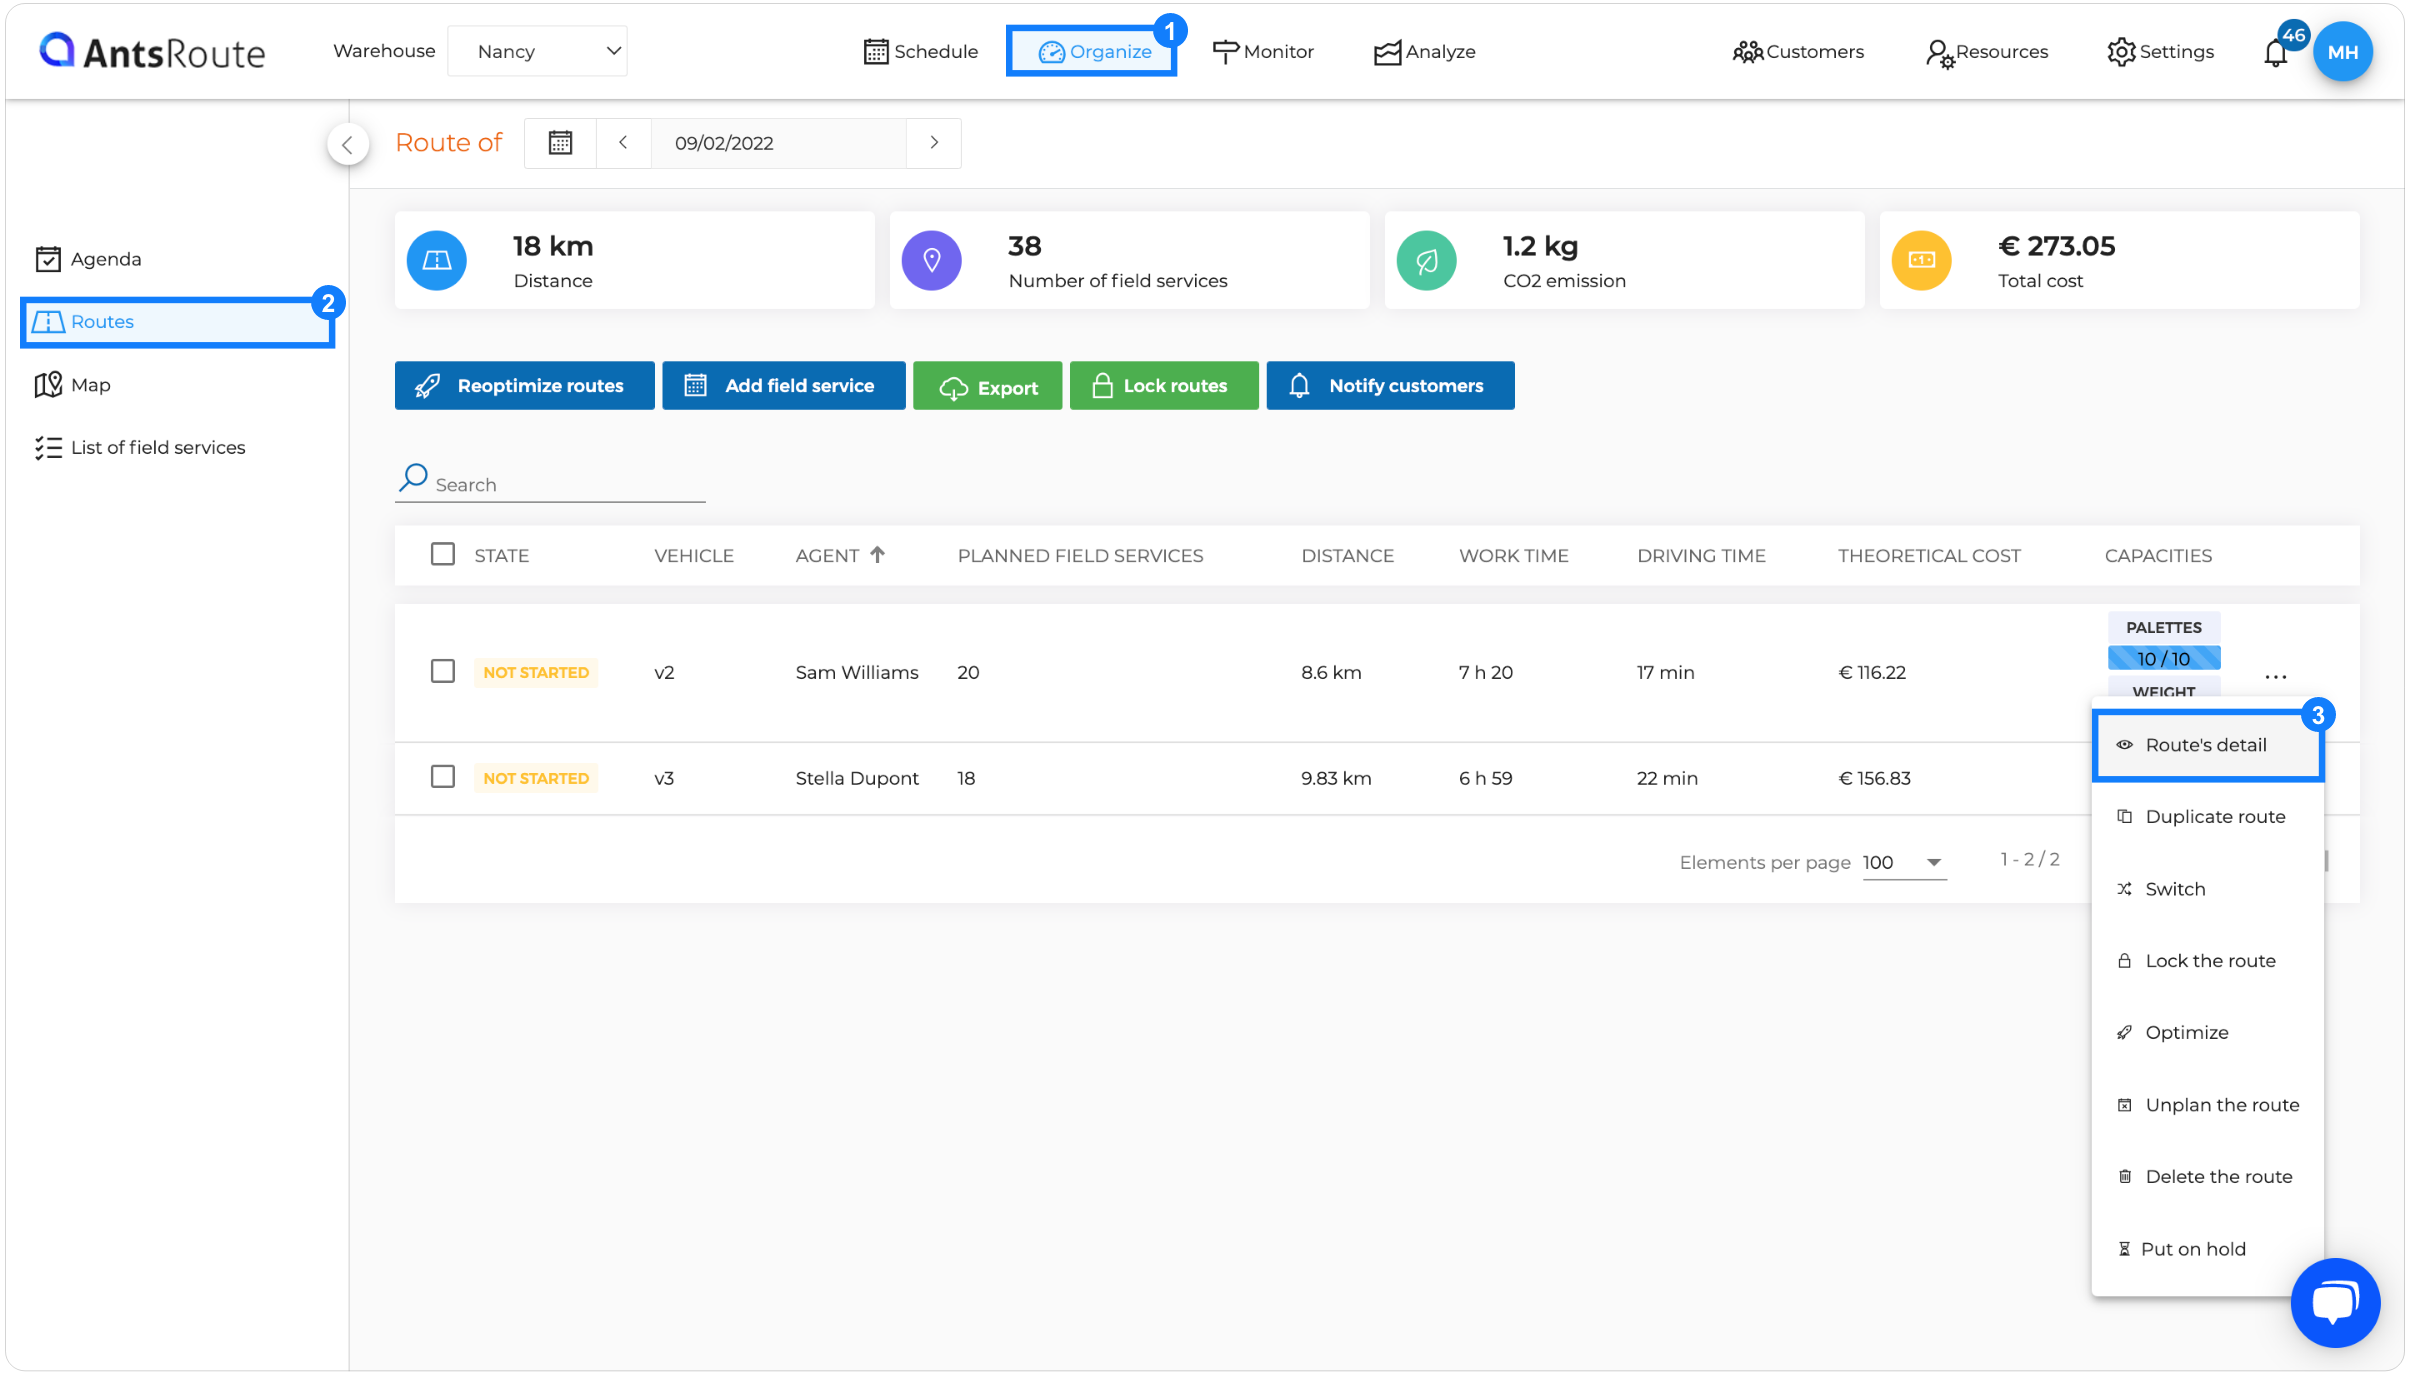This screenshot has width=2409, height=1374.
Task: Click the VEHICLE column header
Action: [x=694, y=556]
